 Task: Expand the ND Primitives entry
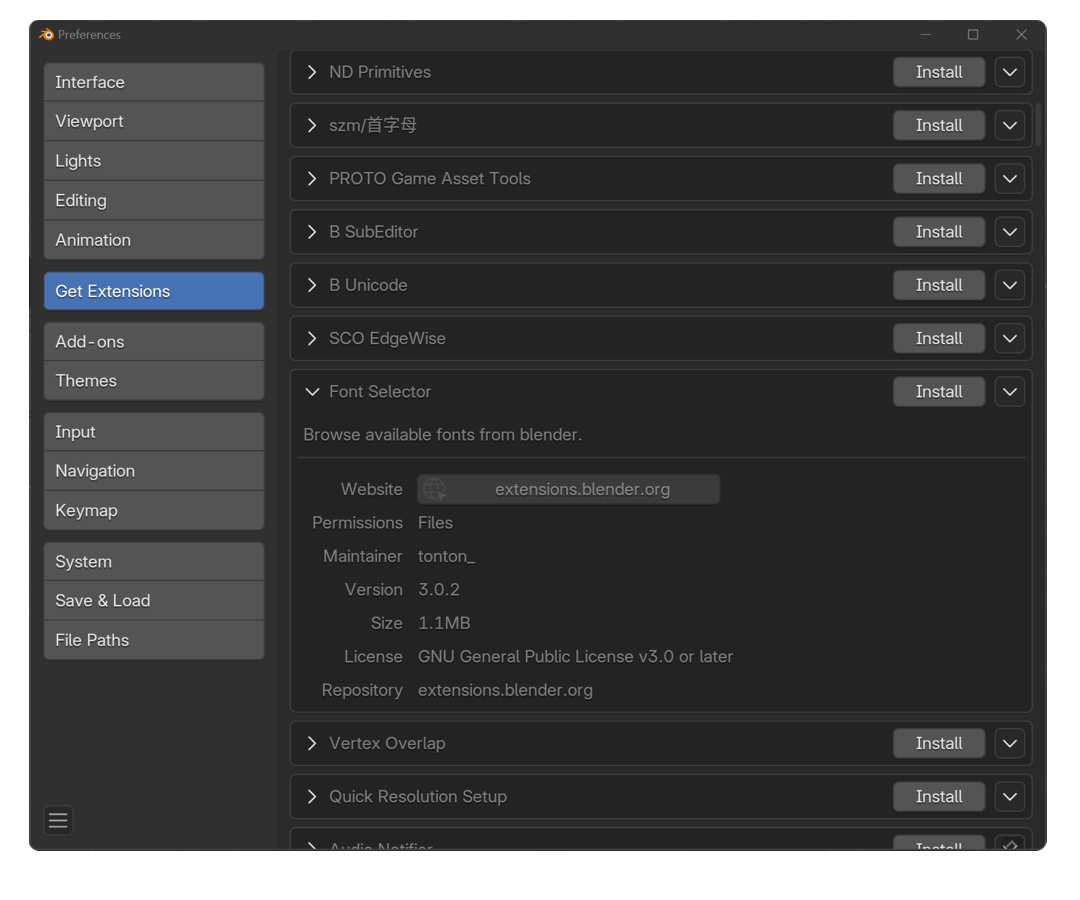coord(312,72)
